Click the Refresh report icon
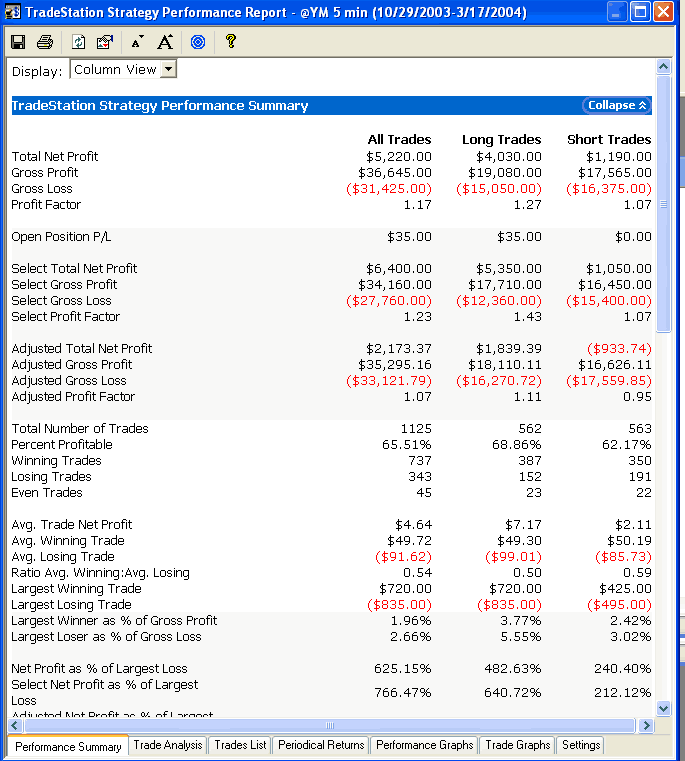Screen dimensions: 685x761 coord(78,42)
